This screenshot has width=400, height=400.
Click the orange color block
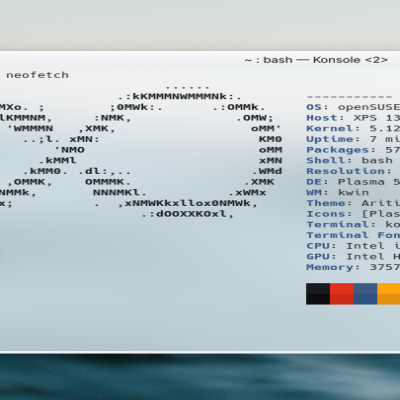pos(389,294)
